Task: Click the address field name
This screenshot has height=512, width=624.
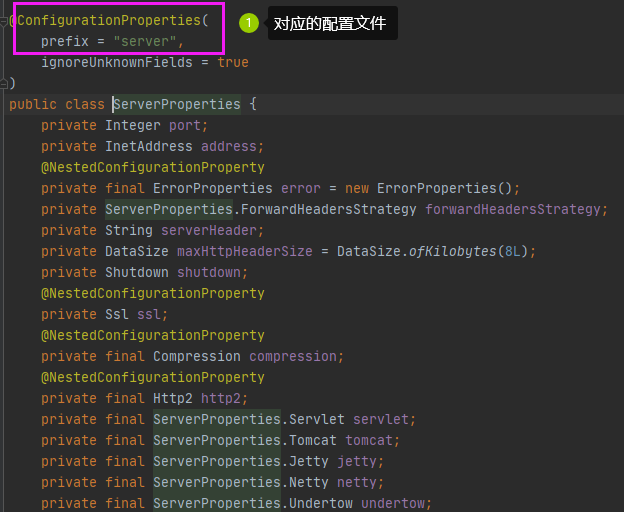Action: pyautogui.click(x=229, y=146)
